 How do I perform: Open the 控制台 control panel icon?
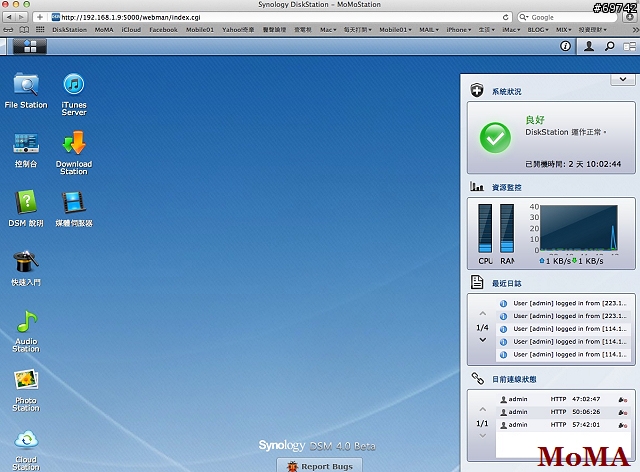(x=26, y=150)
